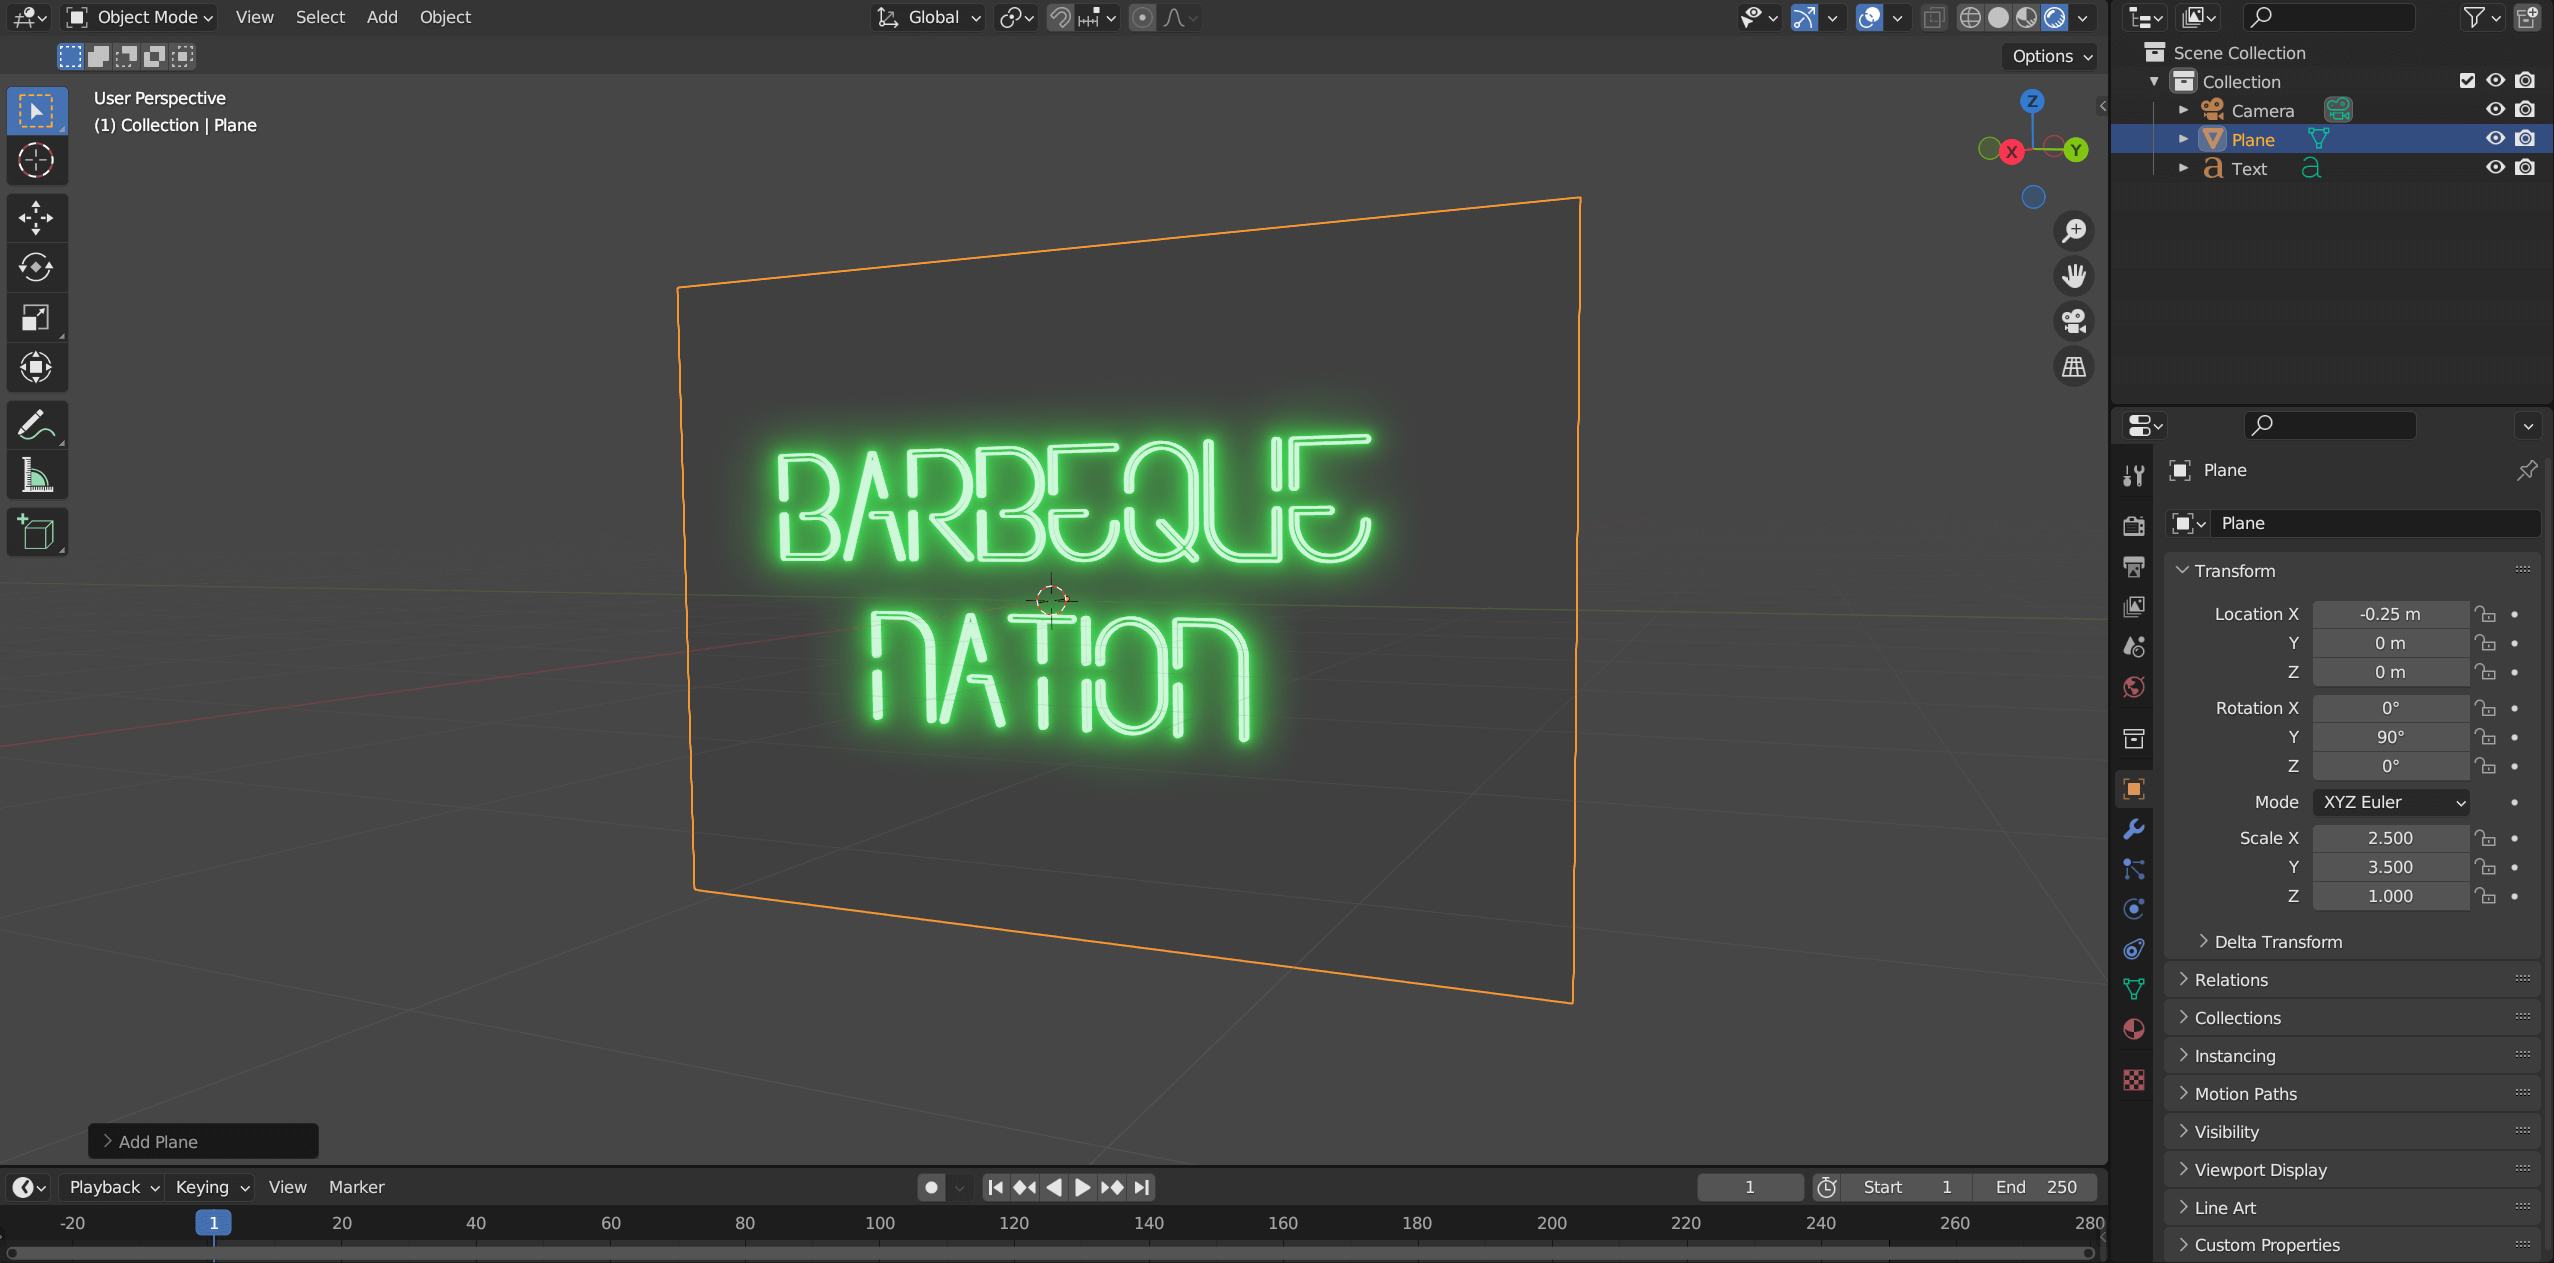Toggle lock on Rotation Y
This screenshot has width=2554, height=1263.
point(2485,737)
